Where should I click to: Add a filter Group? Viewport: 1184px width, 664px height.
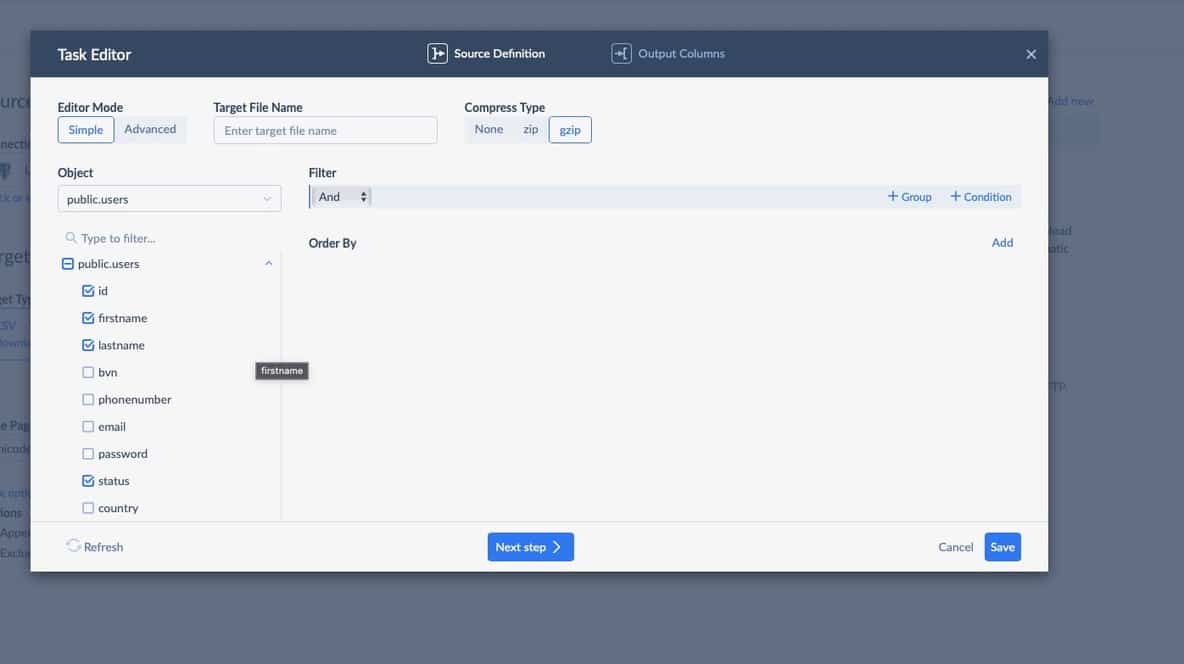[909, 197]
